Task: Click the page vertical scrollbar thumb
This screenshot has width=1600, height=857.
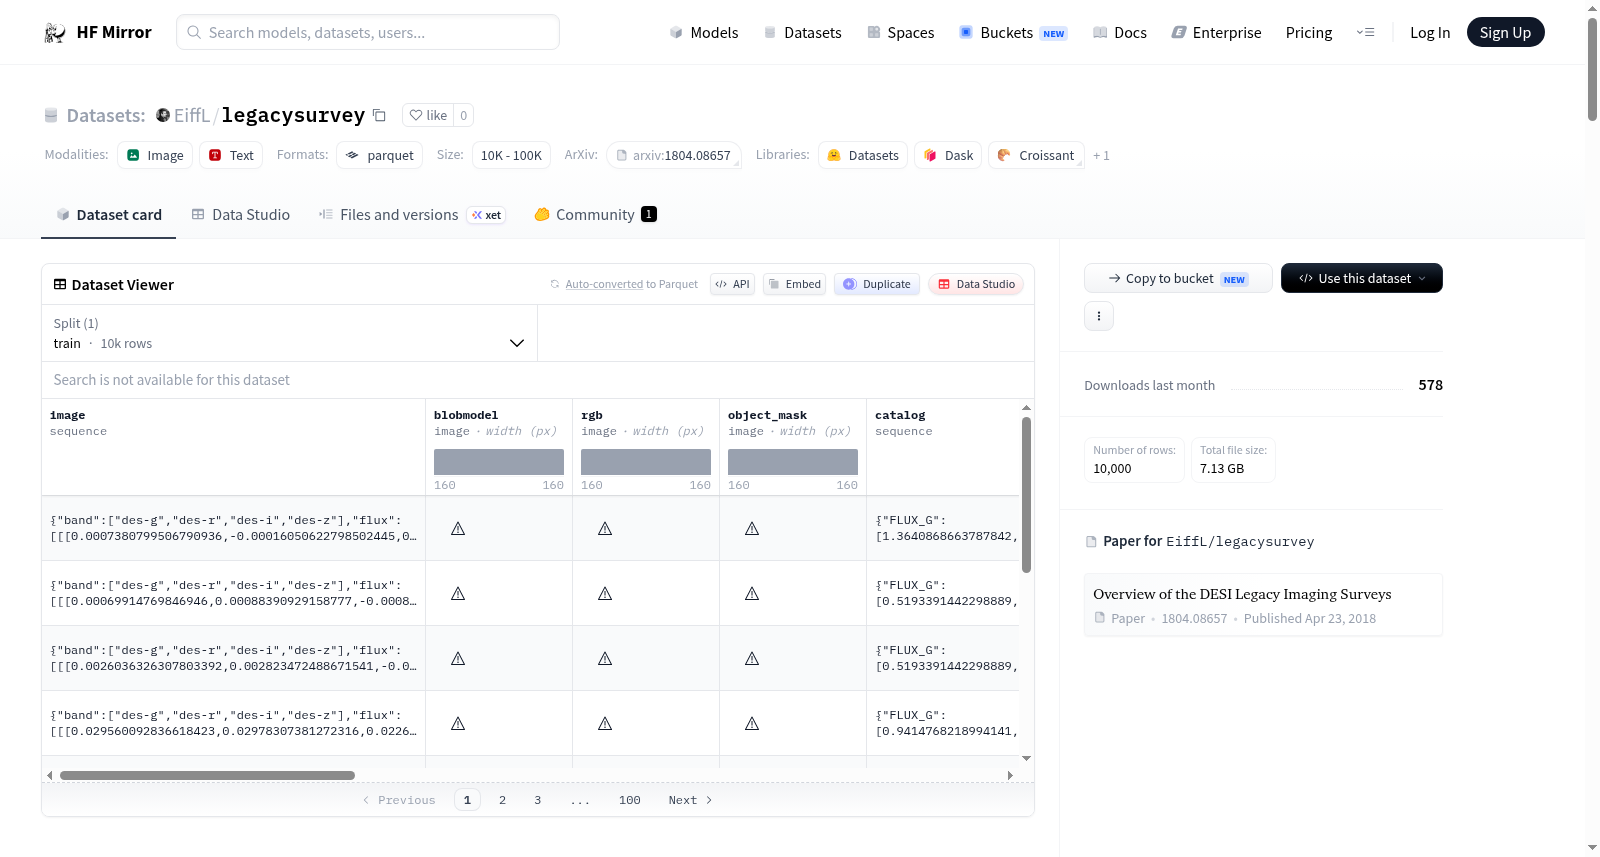Action: [x=1592, y=69]
